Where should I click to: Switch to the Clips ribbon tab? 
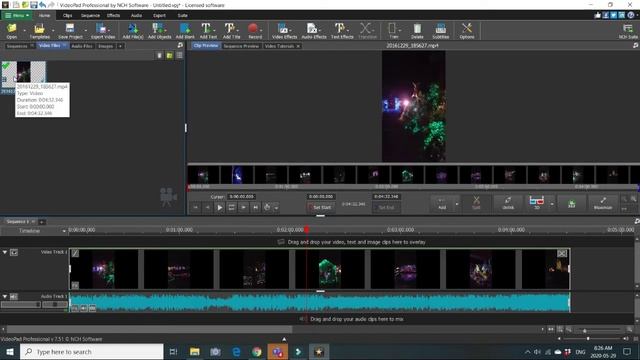pyautogui.click(x=67, y=16)
